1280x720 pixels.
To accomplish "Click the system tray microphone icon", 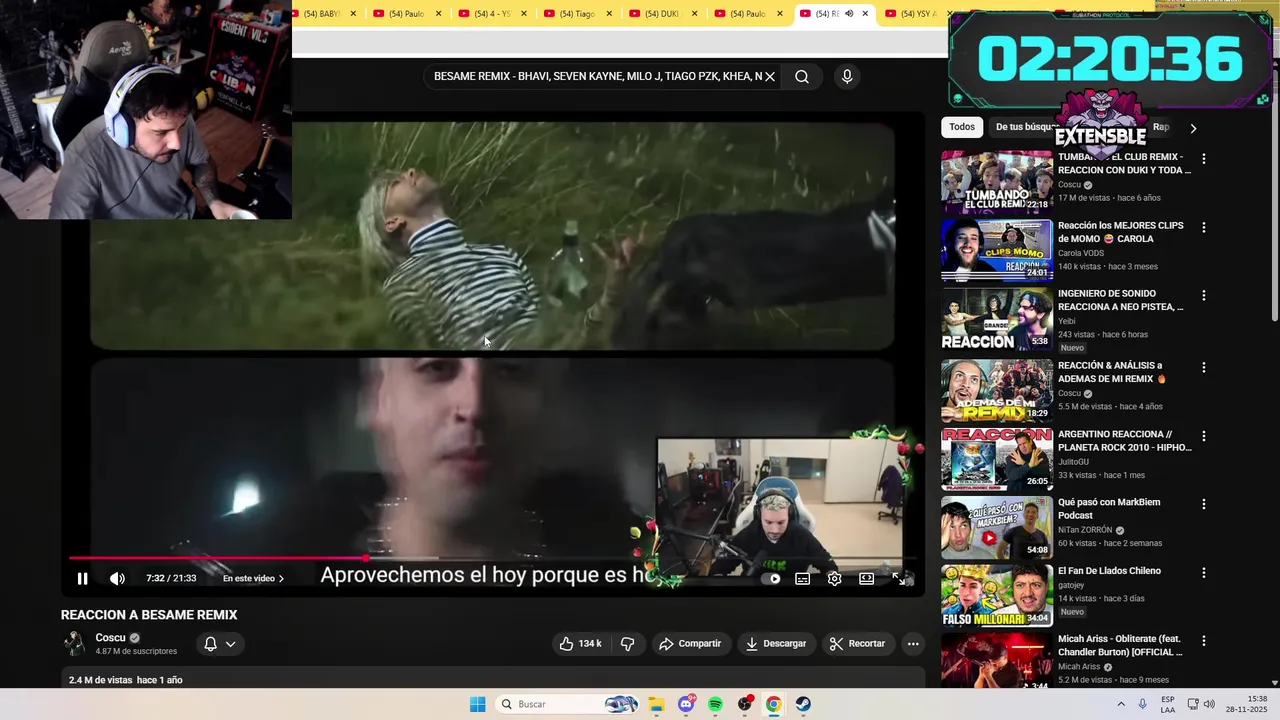I will (1143, 704).
